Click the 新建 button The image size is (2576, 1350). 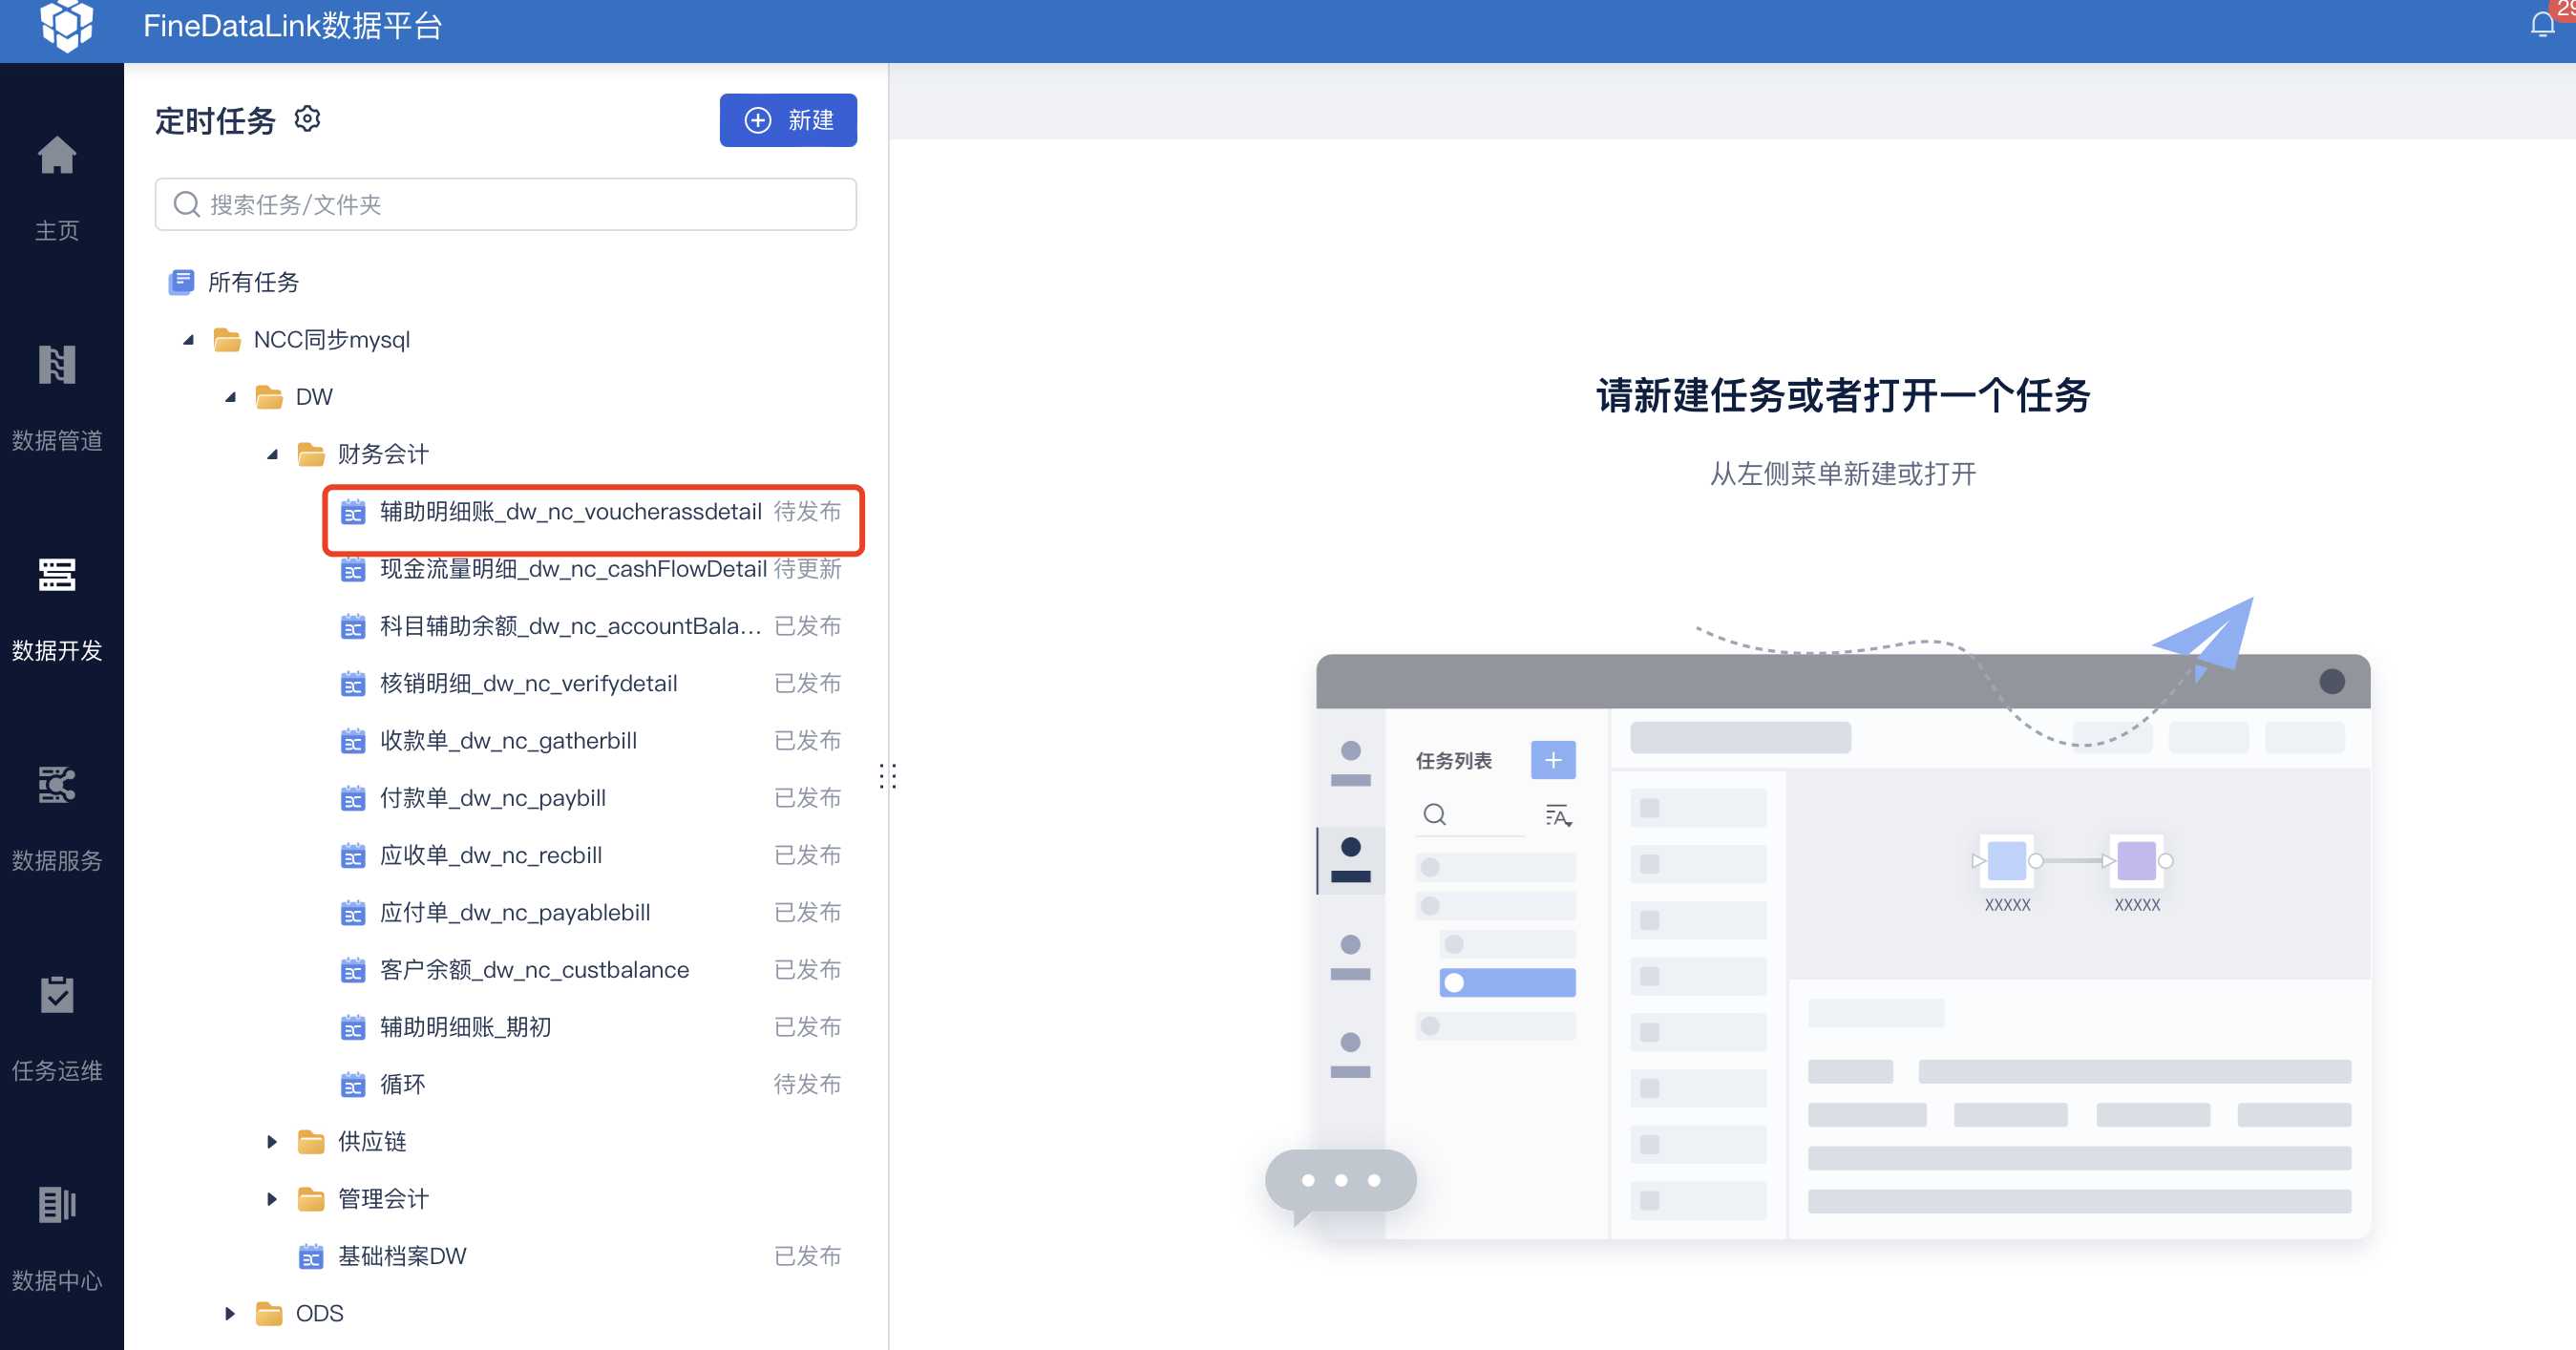[787, 120]
